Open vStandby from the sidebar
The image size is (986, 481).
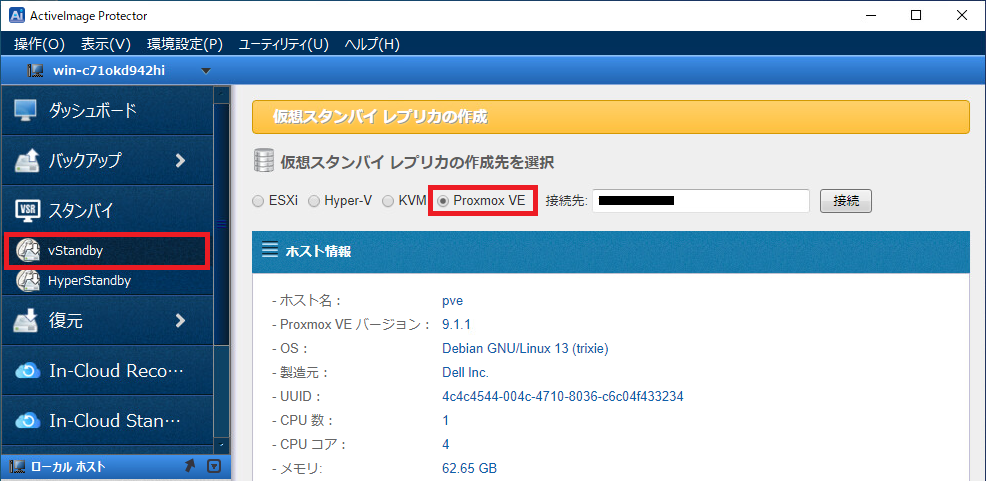[x=75, y=251]
